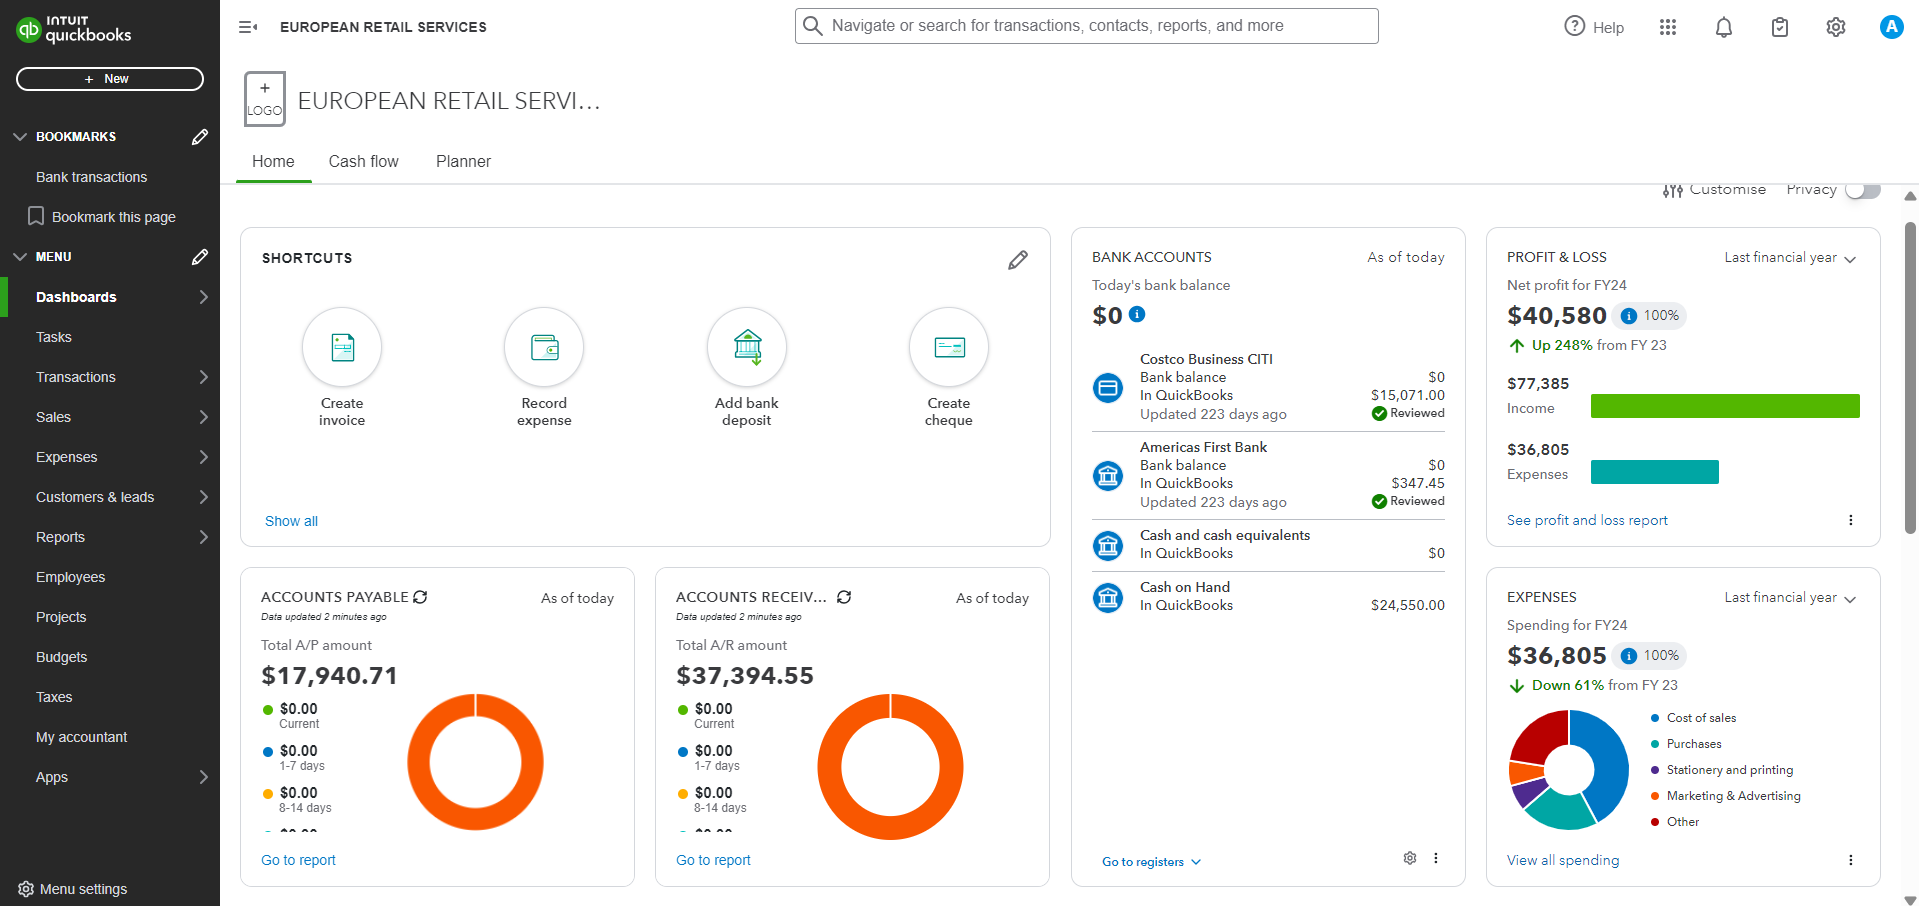Click the See profit and loss report link

tap(1587, 520)
